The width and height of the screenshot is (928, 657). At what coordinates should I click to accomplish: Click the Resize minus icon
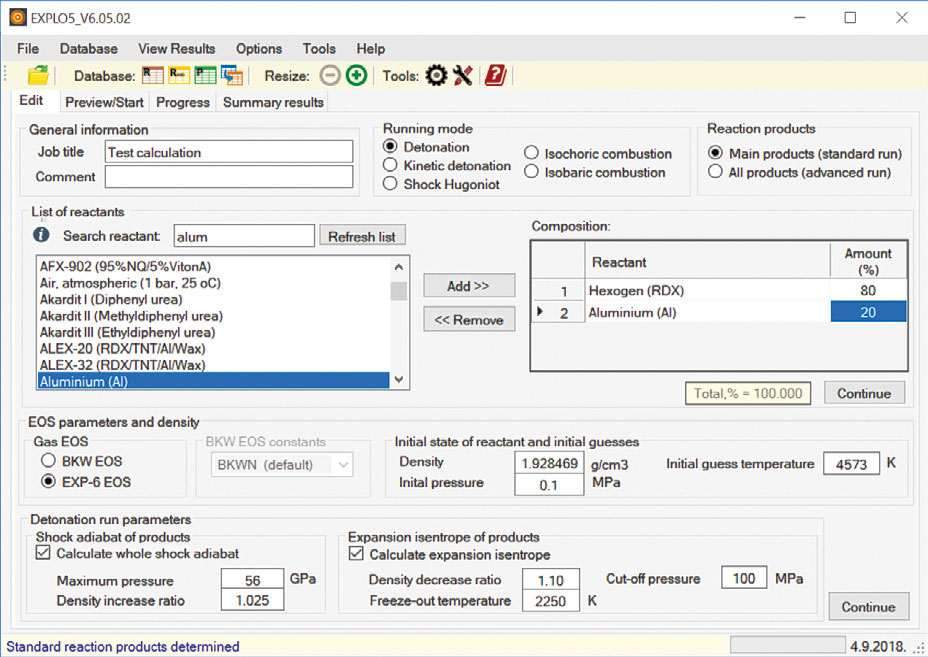330,76
